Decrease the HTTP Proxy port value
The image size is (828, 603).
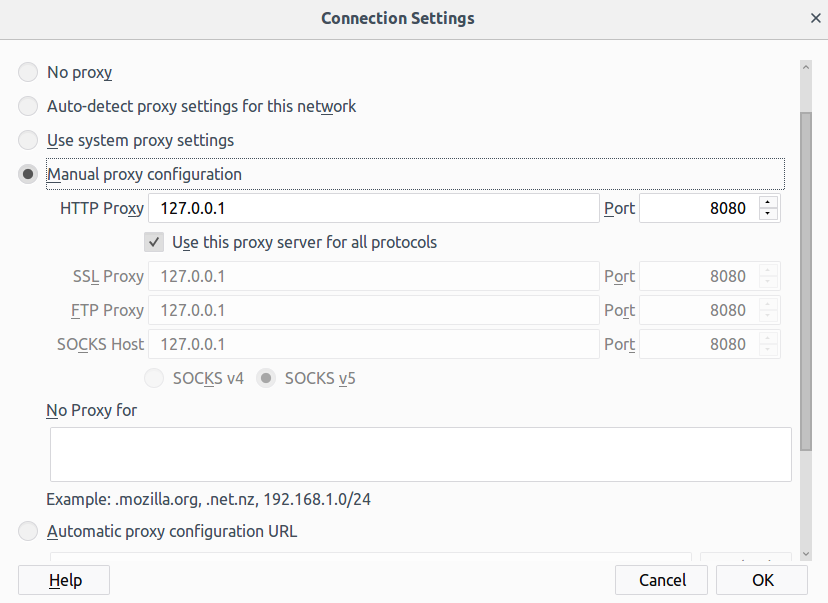[767, 213]
